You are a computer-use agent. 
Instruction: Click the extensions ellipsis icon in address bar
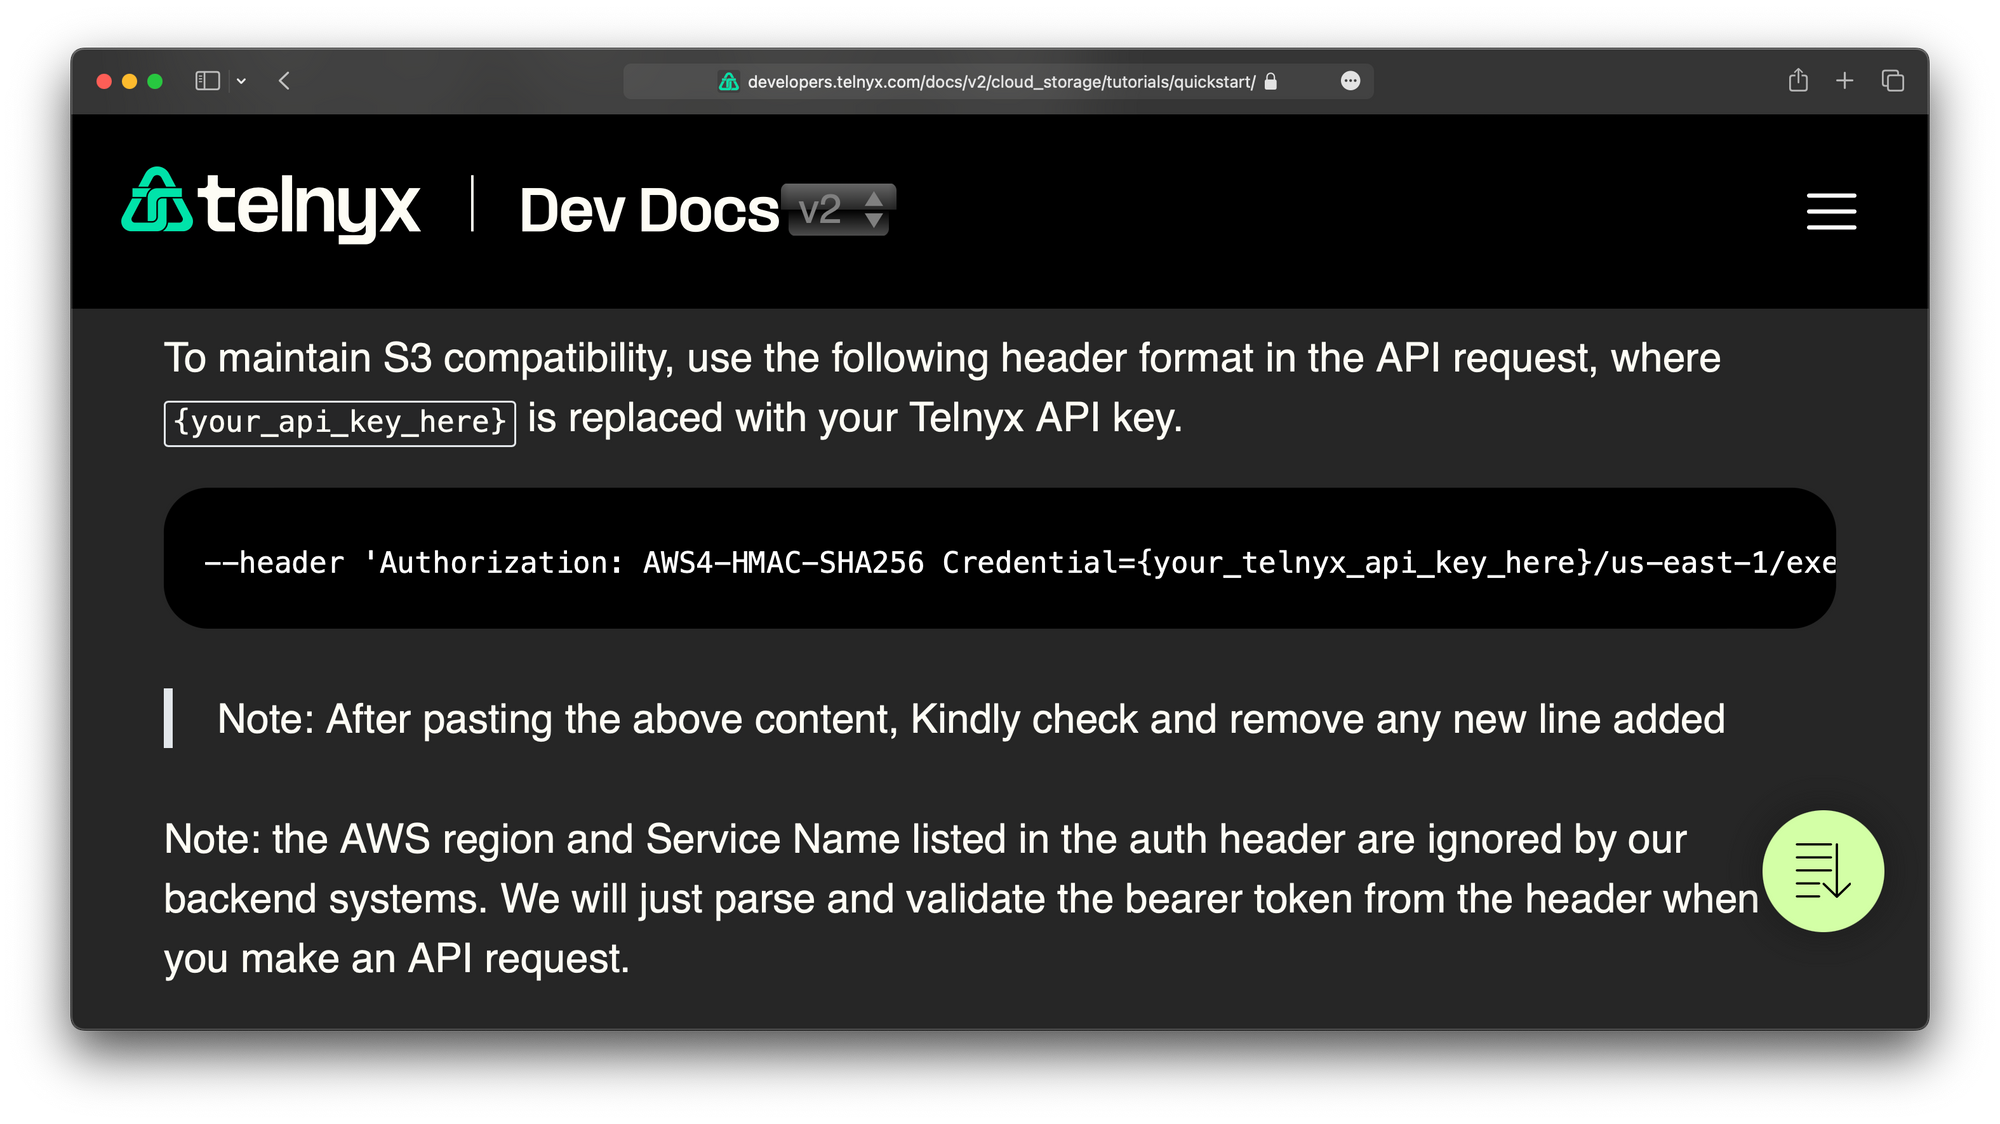(1350, 81)
